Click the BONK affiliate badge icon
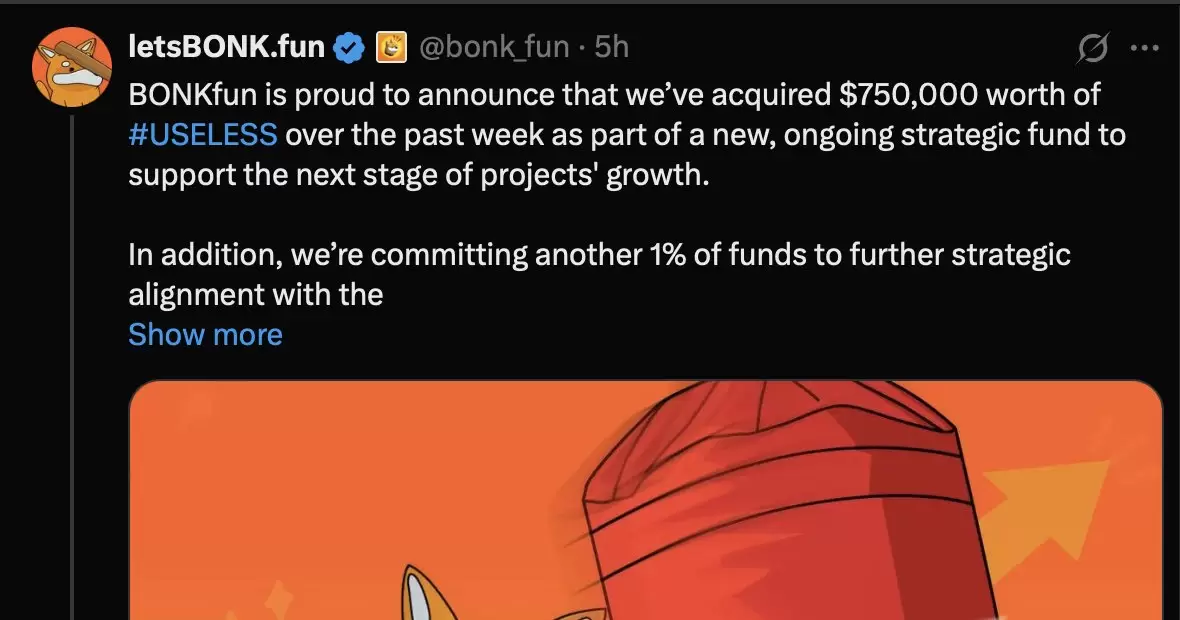Viewport: 1180px width, 620px height. (x=391, y=47)
